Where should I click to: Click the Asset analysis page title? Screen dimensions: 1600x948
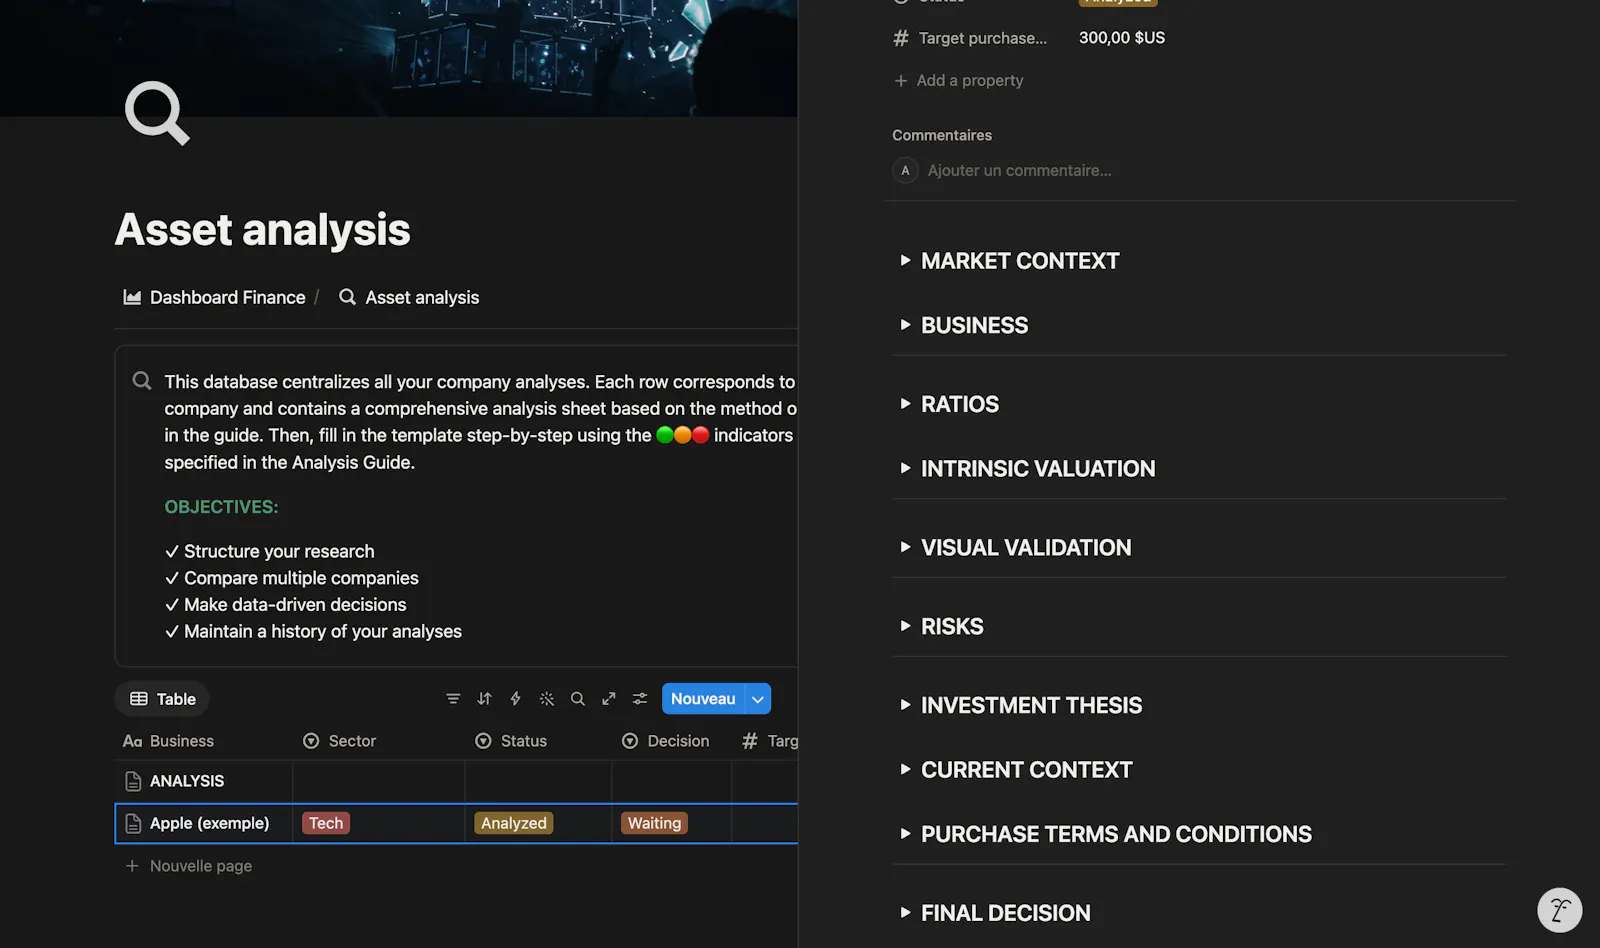tap(263, 229)
